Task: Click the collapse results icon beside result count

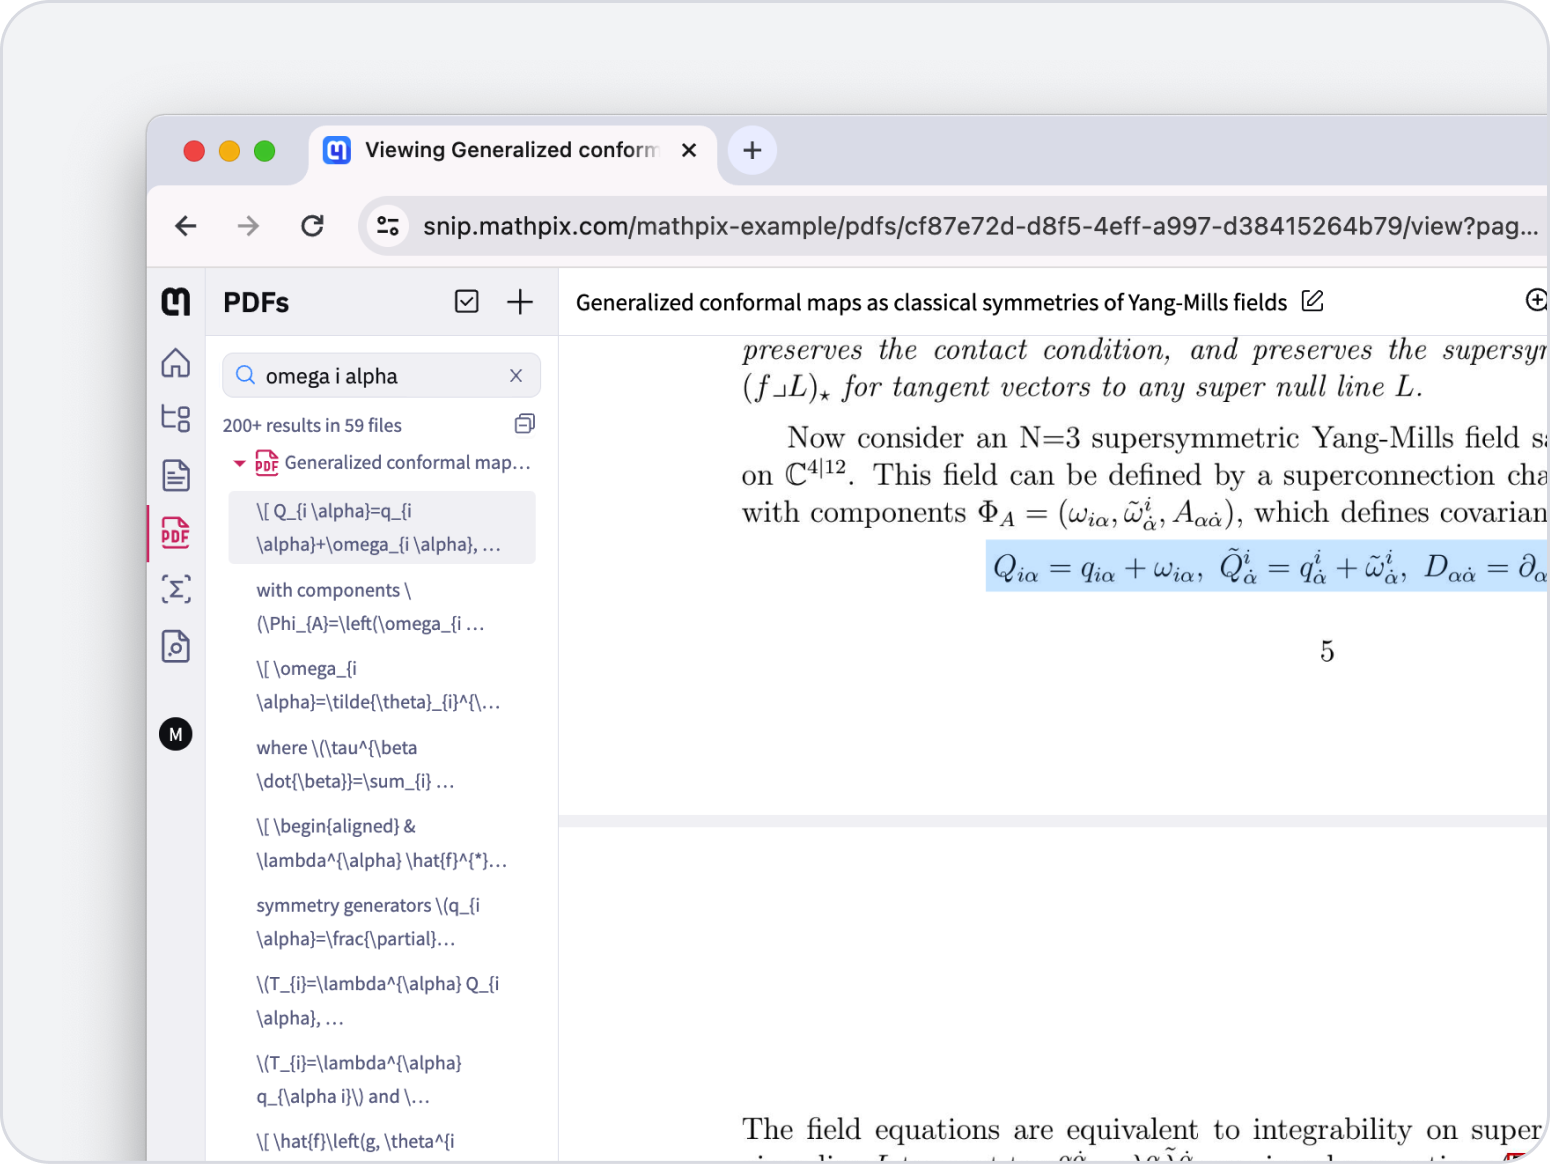Action: 525,424
